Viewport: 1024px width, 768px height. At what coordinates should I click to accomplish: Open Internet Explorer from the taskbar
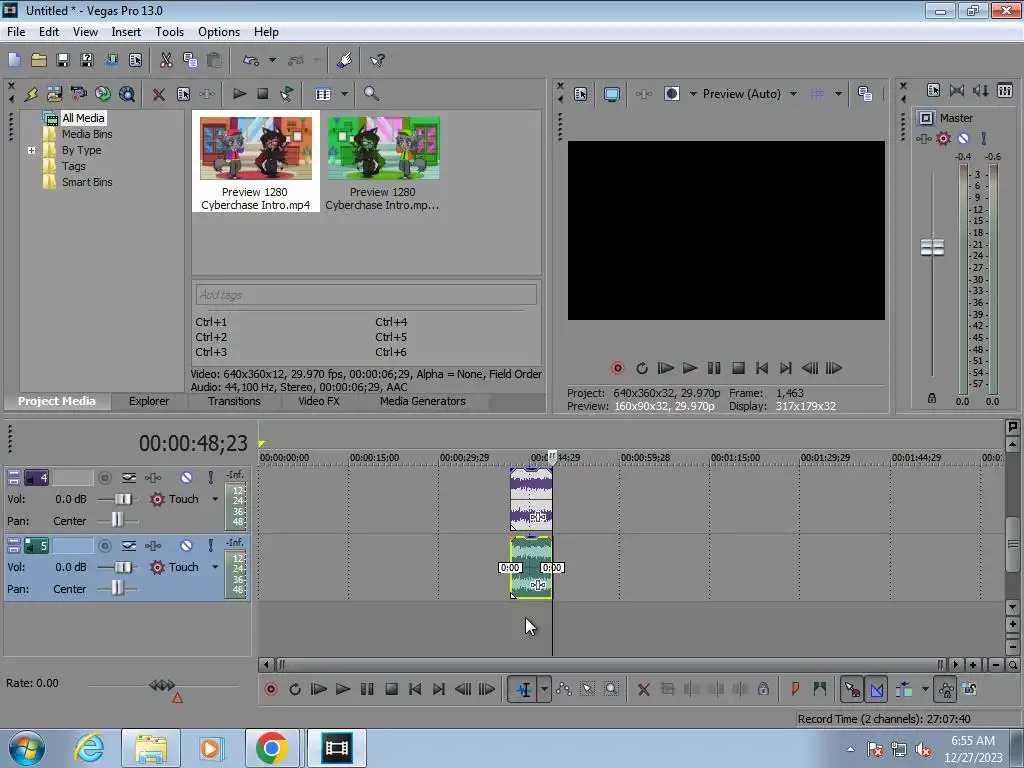click(x=89, y=748)
